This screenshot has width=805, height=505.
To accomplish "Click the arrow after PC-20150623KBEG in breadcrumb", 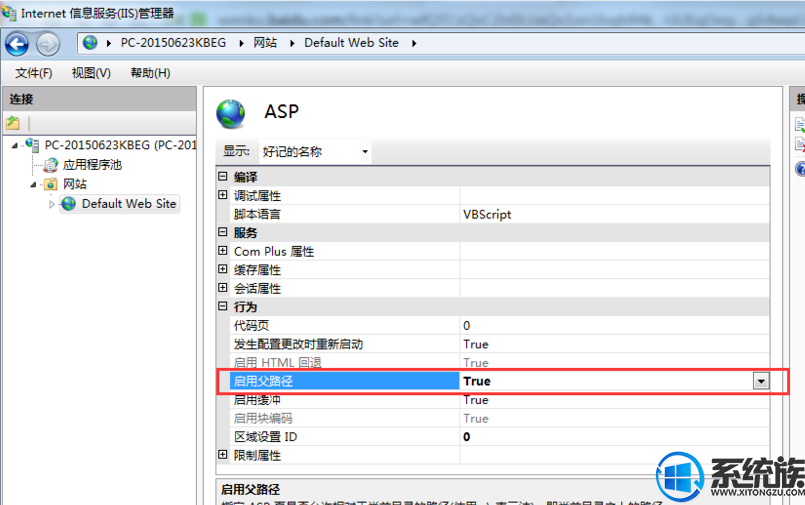I will point(241,43).
